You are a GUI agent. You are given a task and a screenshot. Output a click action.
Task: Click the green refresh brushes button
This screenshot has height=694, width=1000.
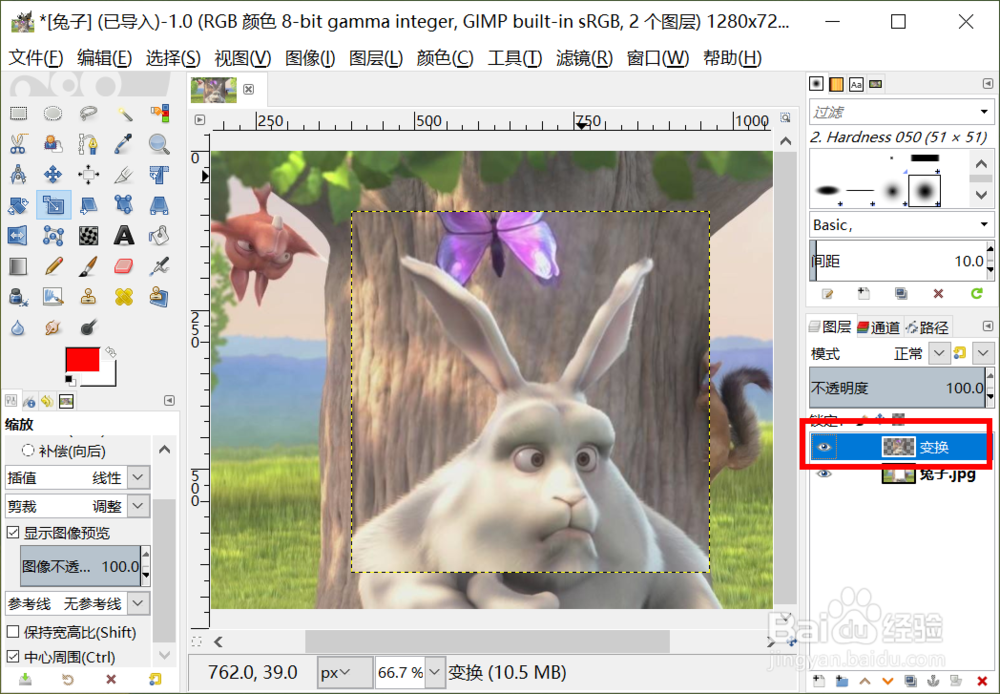pyautogui.click(x=976, y=293)
